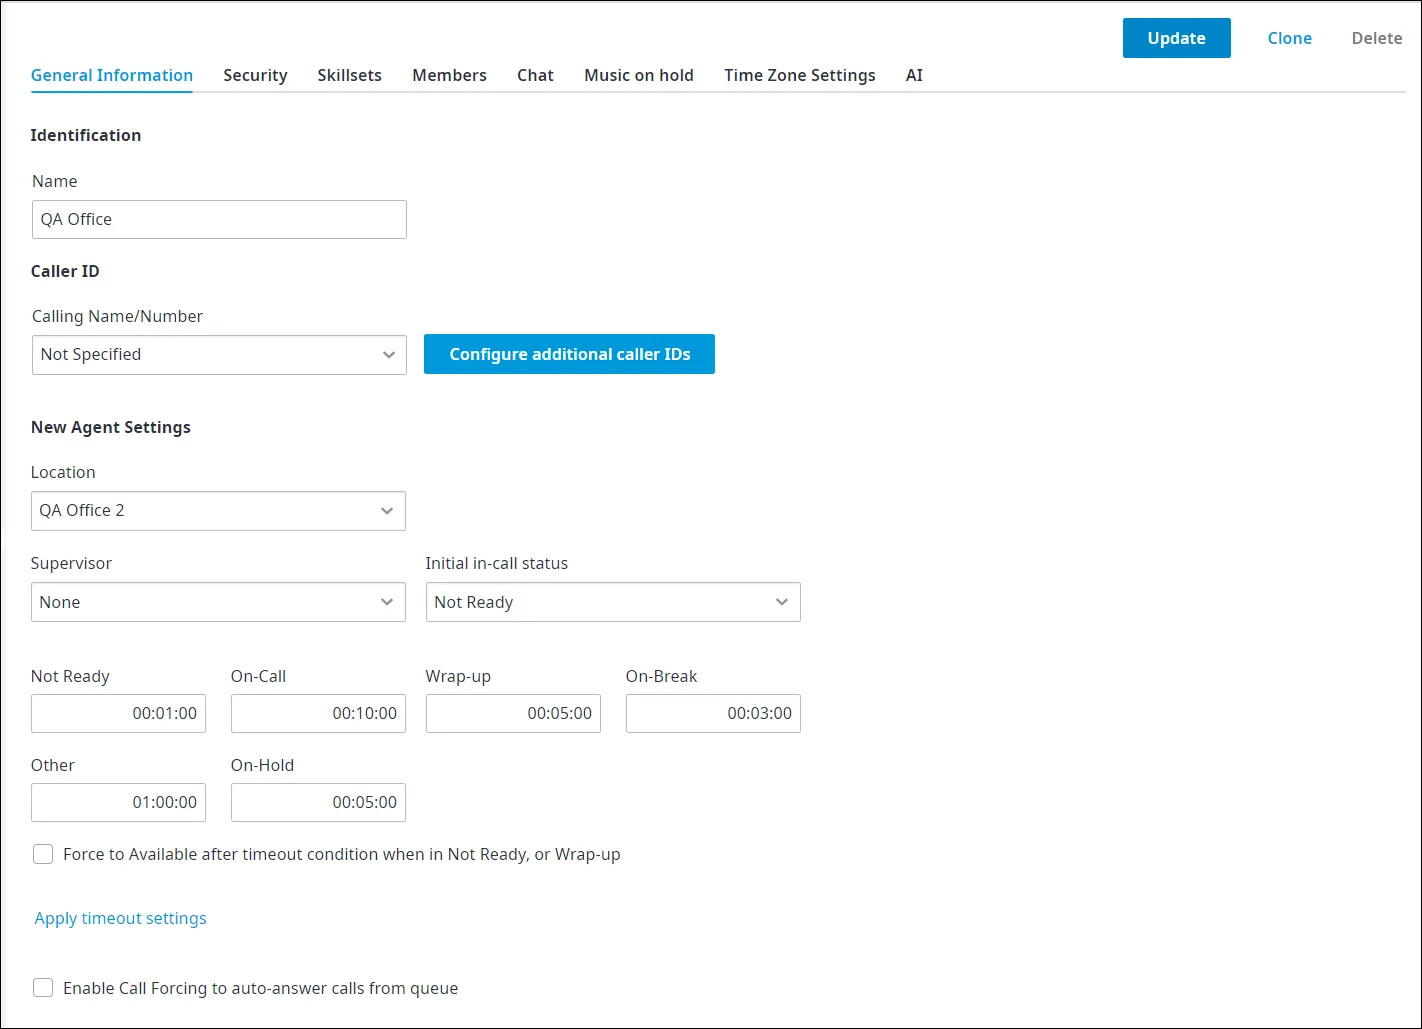The width and height of the screenshot is (1422, 1029).
Task: Click Configure additional caller IDs button
Action: 569,354
